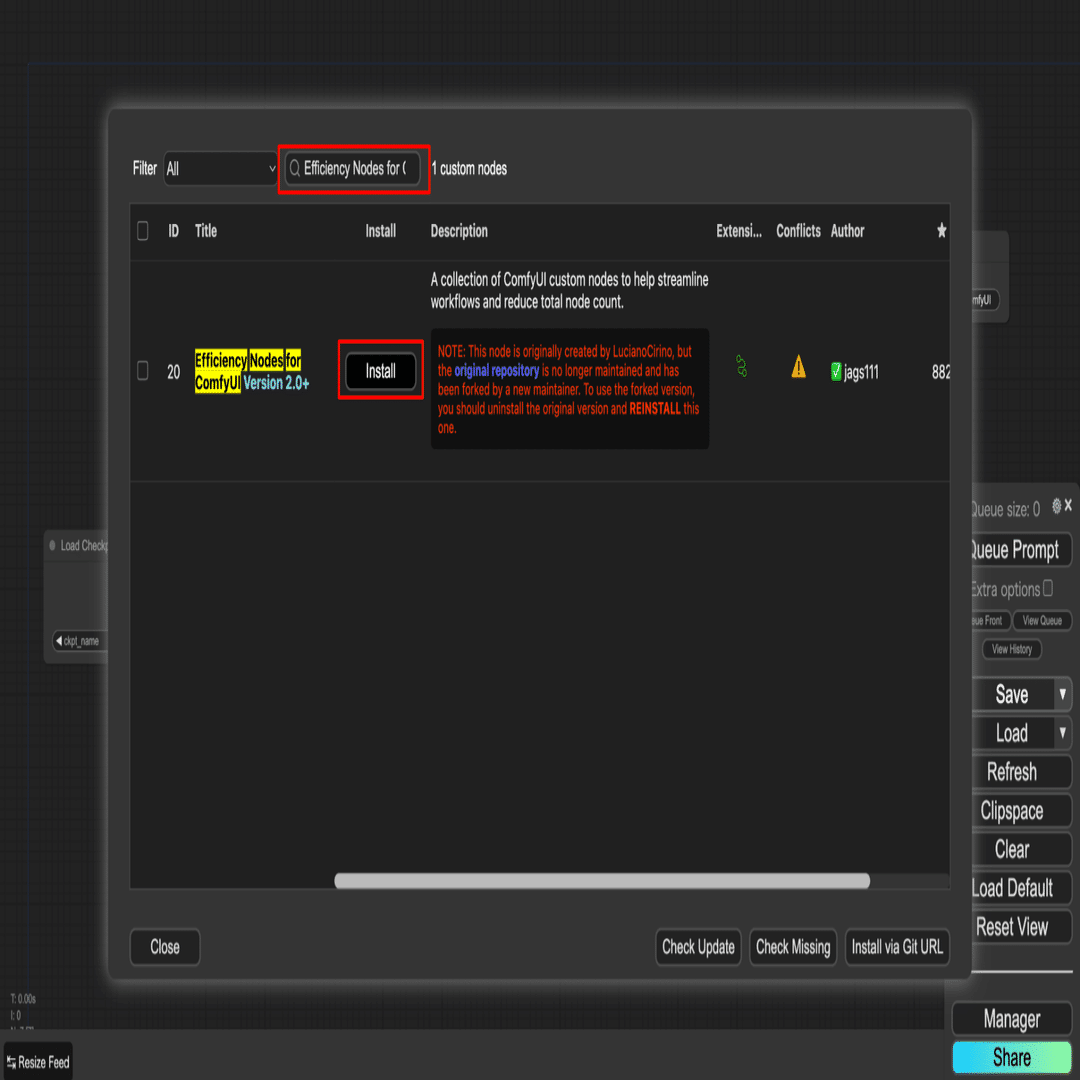Click the Check Missing button
The width and height of the screenshot is (1080, 1080).
pyautogui.click(x=793, y=947)
